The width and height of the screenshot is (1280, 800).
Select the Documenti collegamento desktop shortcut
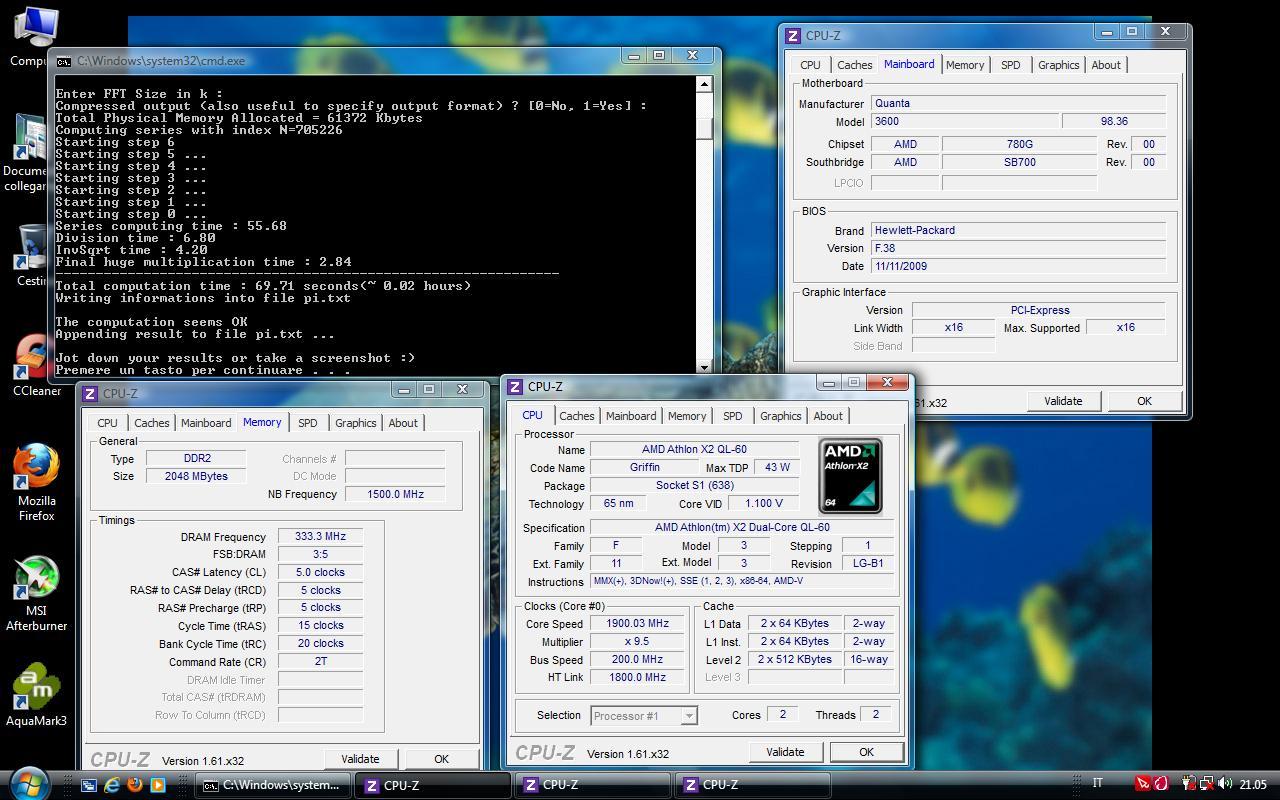click(x=27, y=153)
